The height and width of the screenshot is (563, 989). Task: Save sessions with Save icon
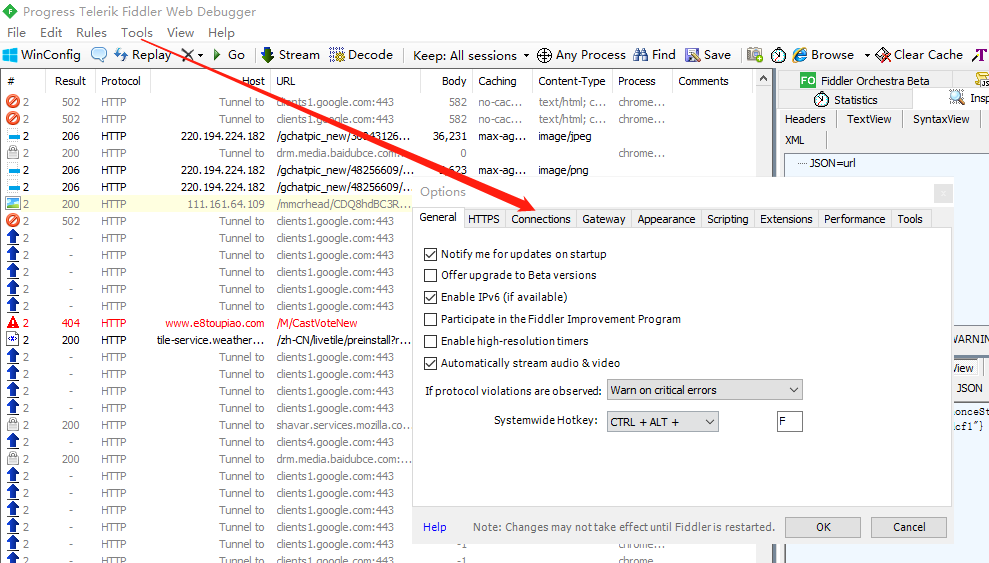pyautogui.click(x=708, y=55)
